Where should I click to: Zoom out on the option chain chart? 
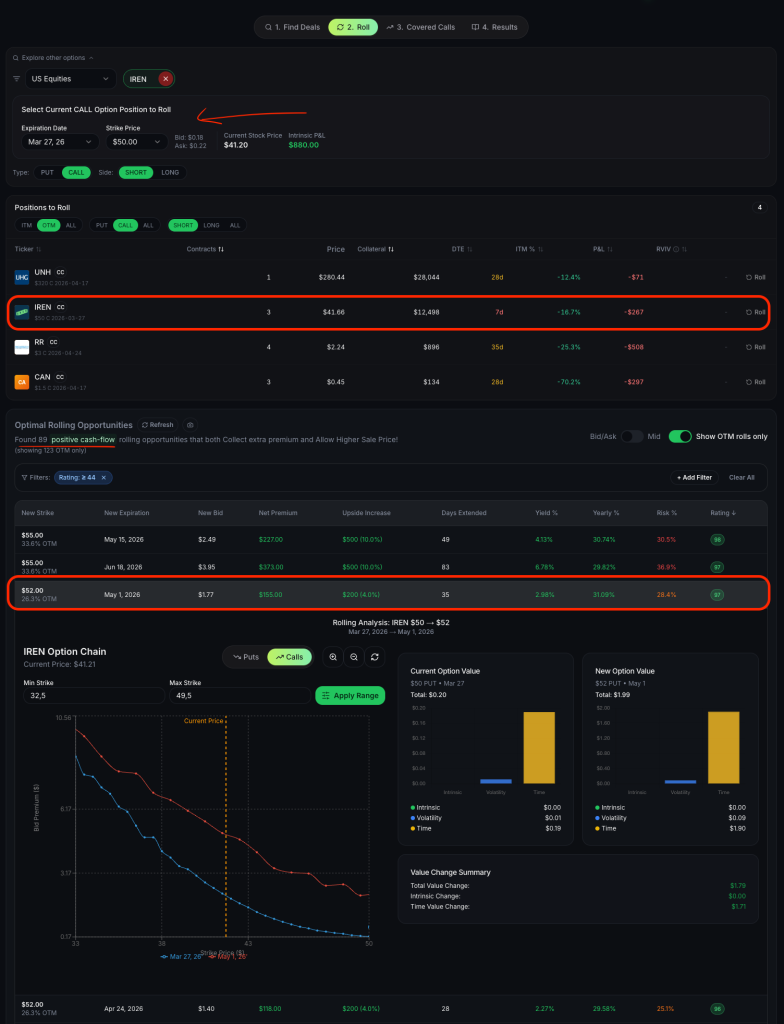point(354,657)
